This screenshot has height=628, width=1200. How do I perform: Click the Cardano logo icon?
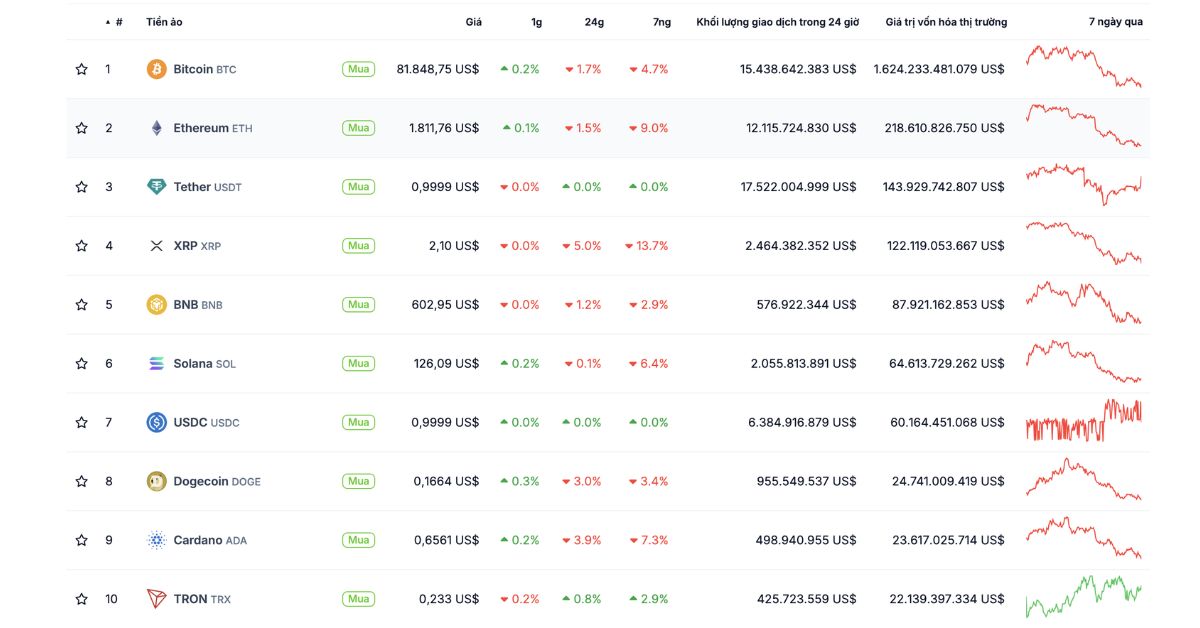click(156, 540)
